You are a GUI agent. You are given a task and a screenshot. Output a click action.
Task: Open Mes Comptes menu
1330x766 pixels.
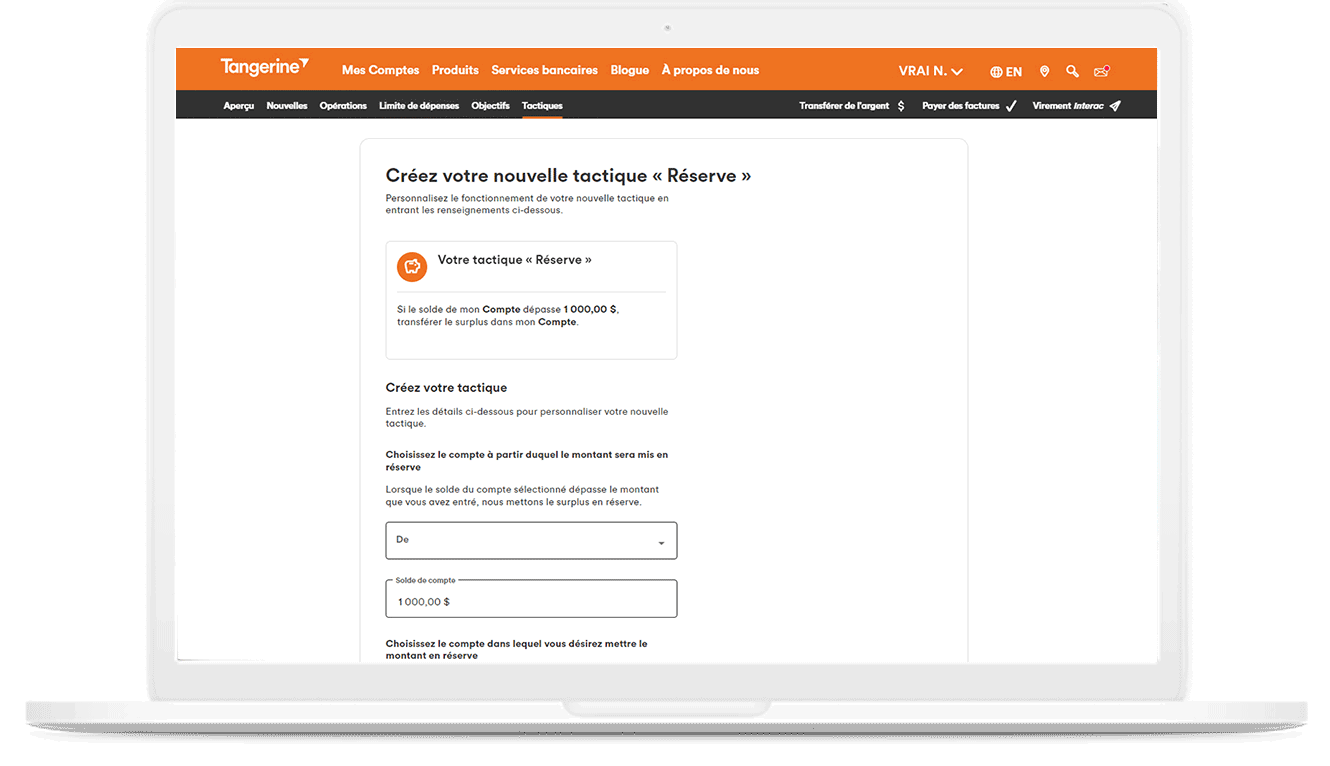pos(380,70)
